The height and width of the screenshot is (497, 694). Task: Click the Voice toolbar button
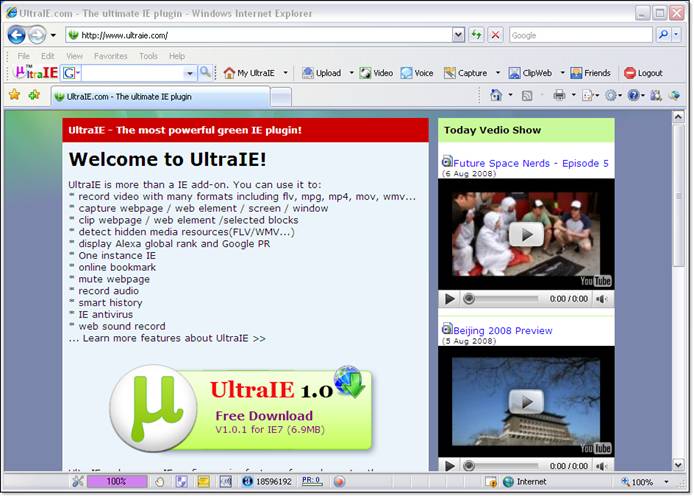click(x=417, y=73)
